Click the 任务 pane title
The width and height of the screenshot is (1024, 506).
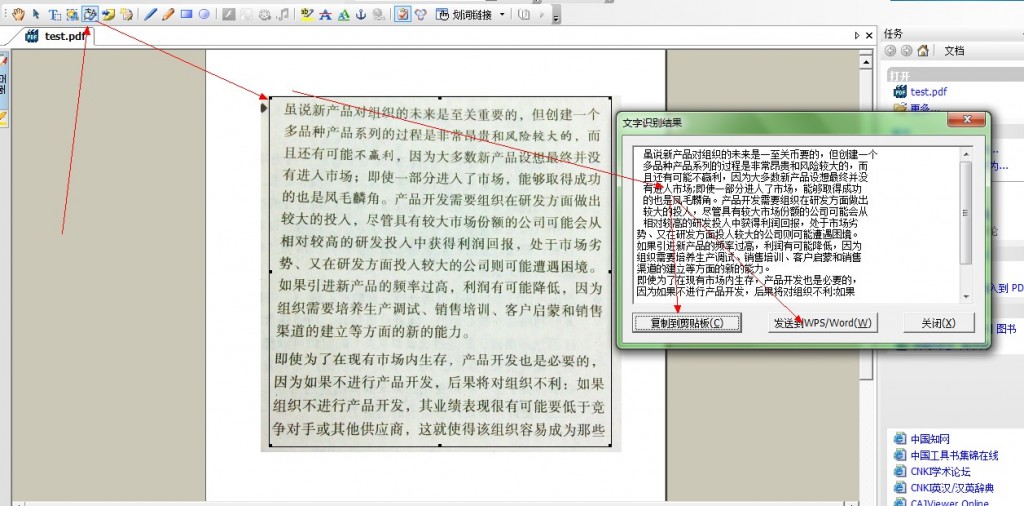pyautogui.click(x=893, y=34)
